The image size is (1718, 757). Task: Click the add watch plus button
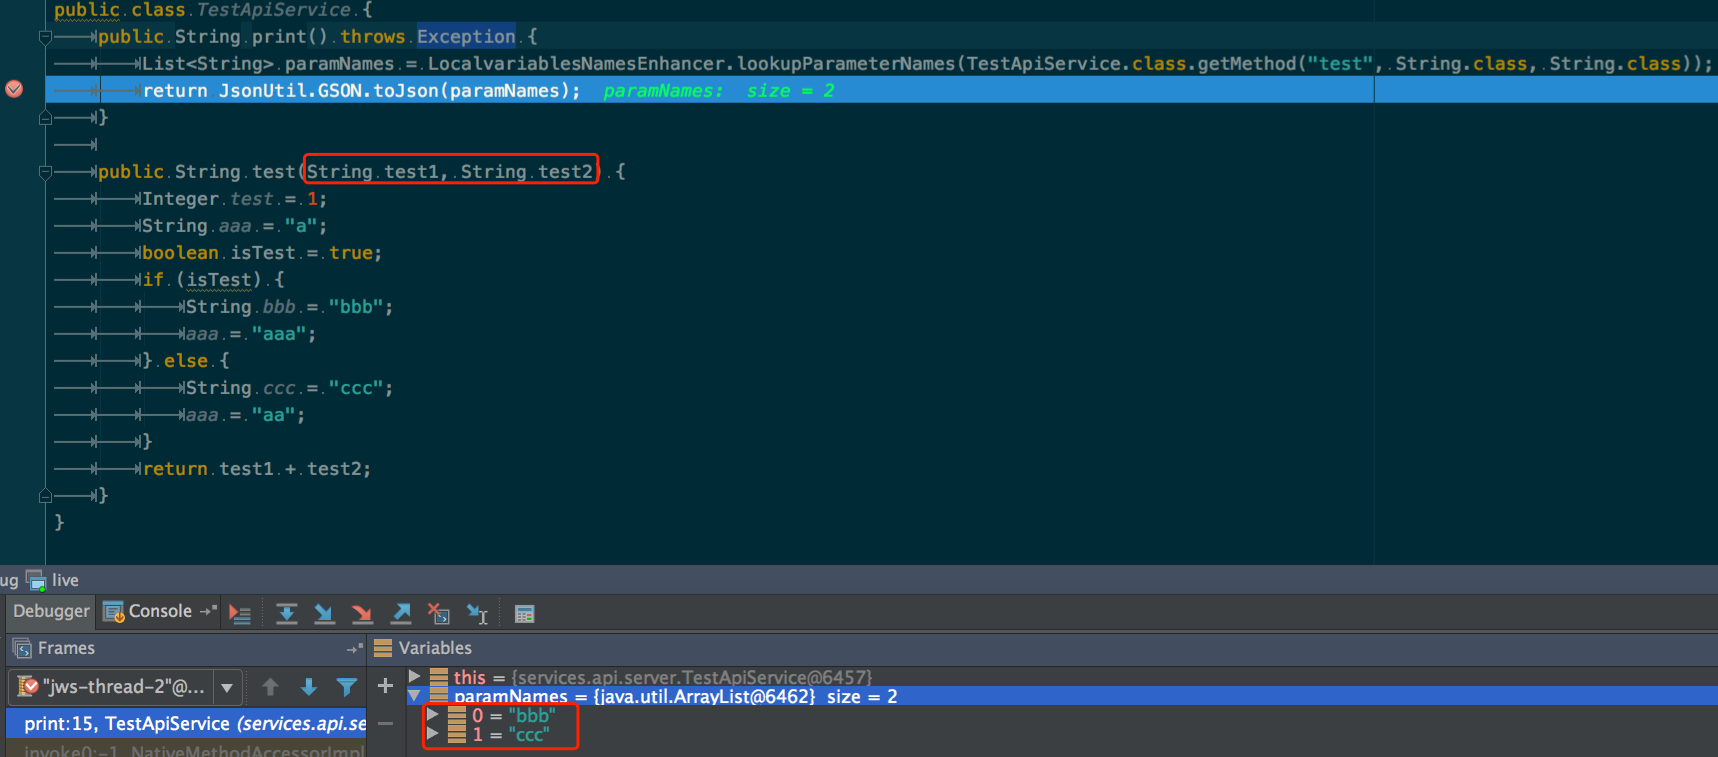pos(385,686)
